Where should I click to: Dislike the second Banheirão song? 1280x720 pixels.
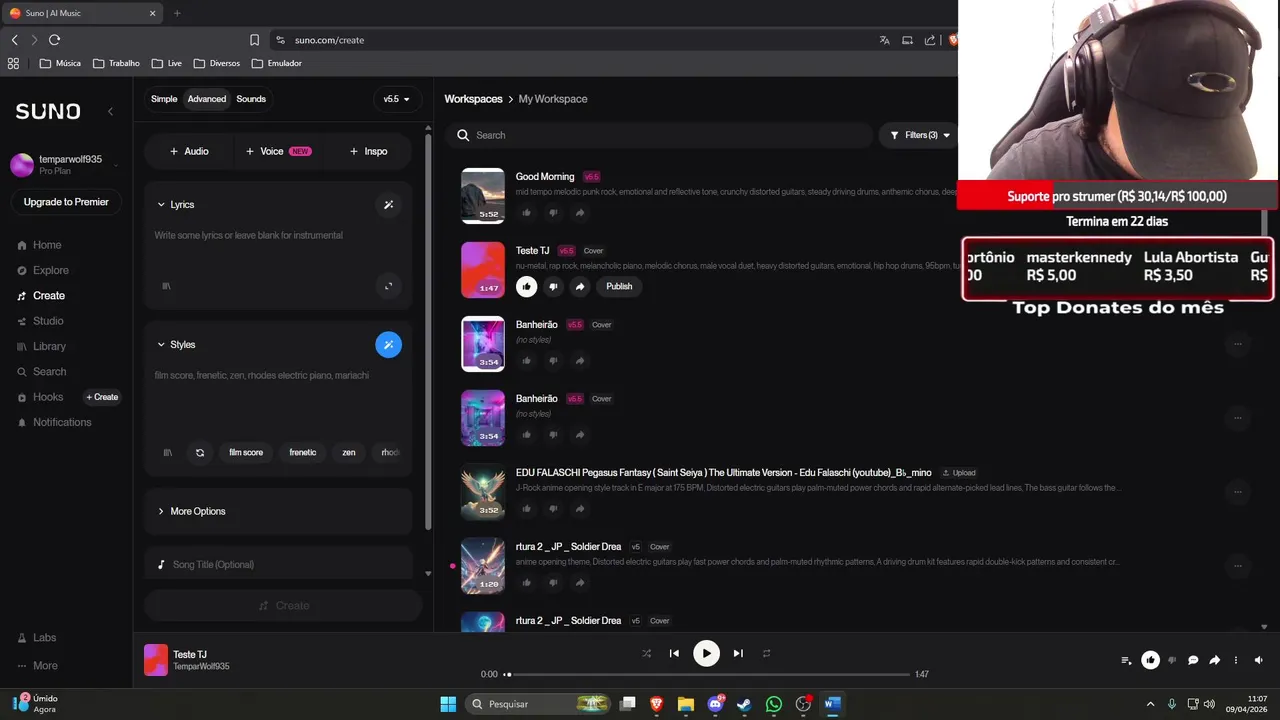click(x=553, y=434)
